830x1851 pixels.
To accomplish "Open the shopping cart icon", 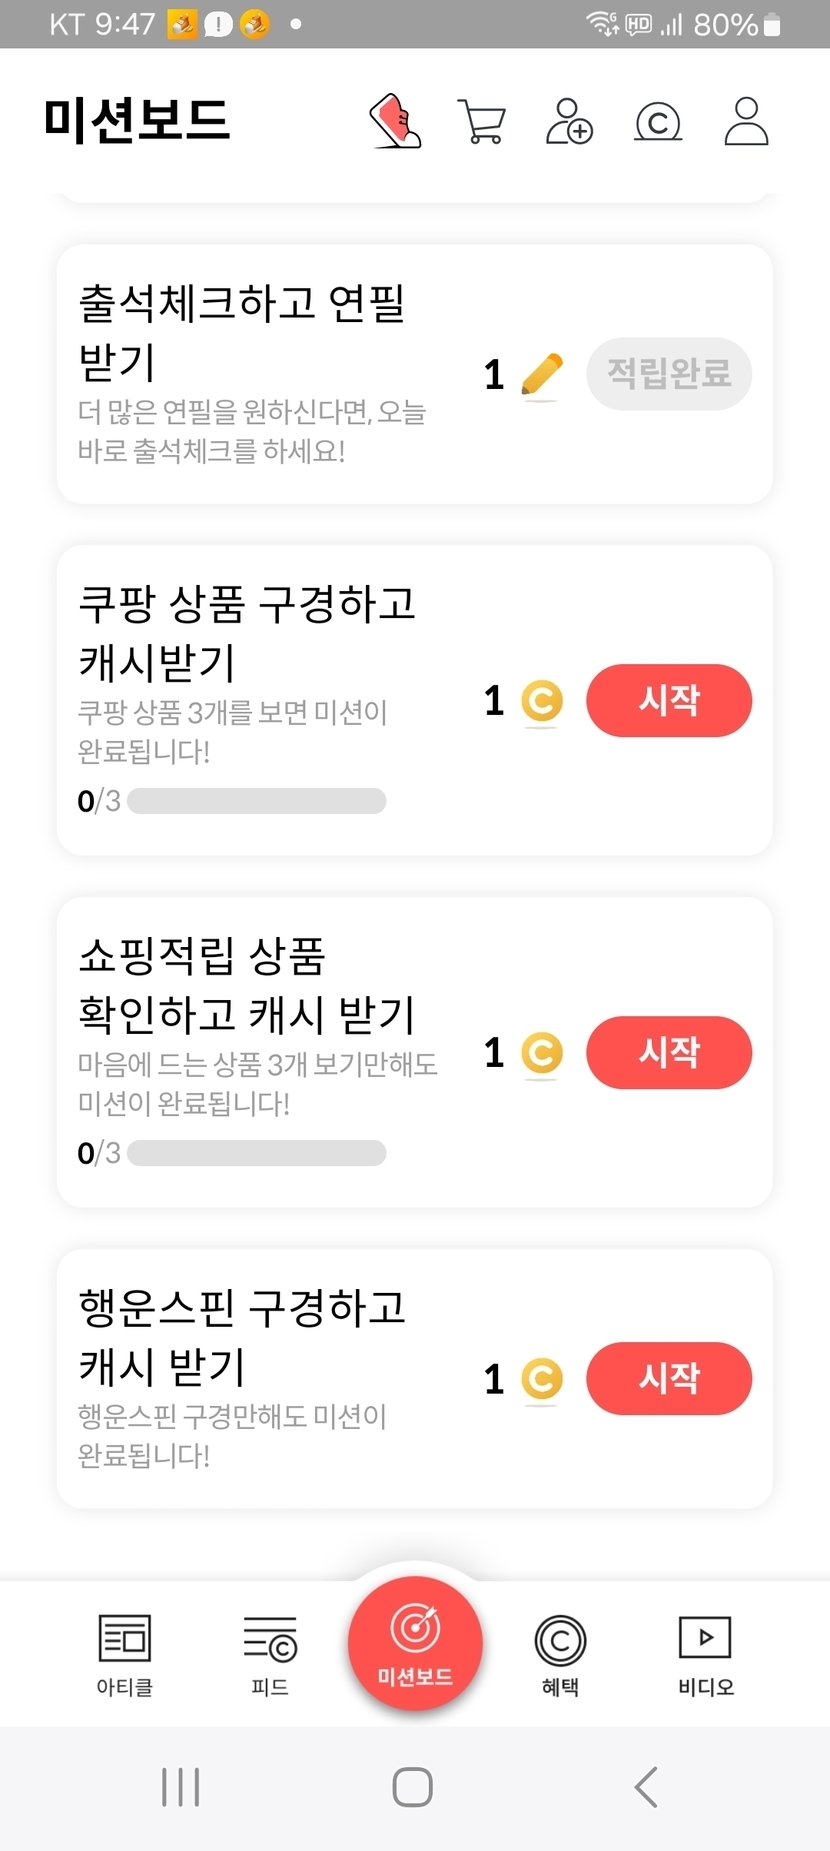I will pos(481,122).
